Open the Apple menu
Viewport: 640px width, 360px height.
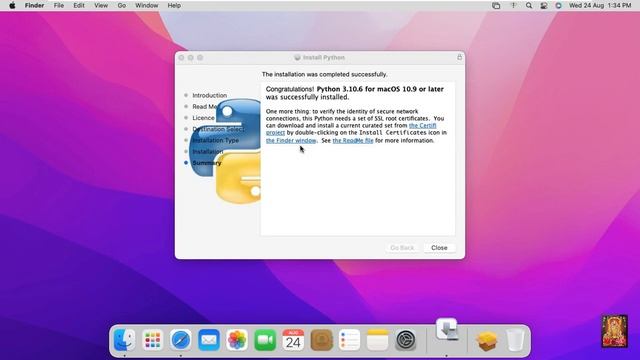[x=12, y=5]
